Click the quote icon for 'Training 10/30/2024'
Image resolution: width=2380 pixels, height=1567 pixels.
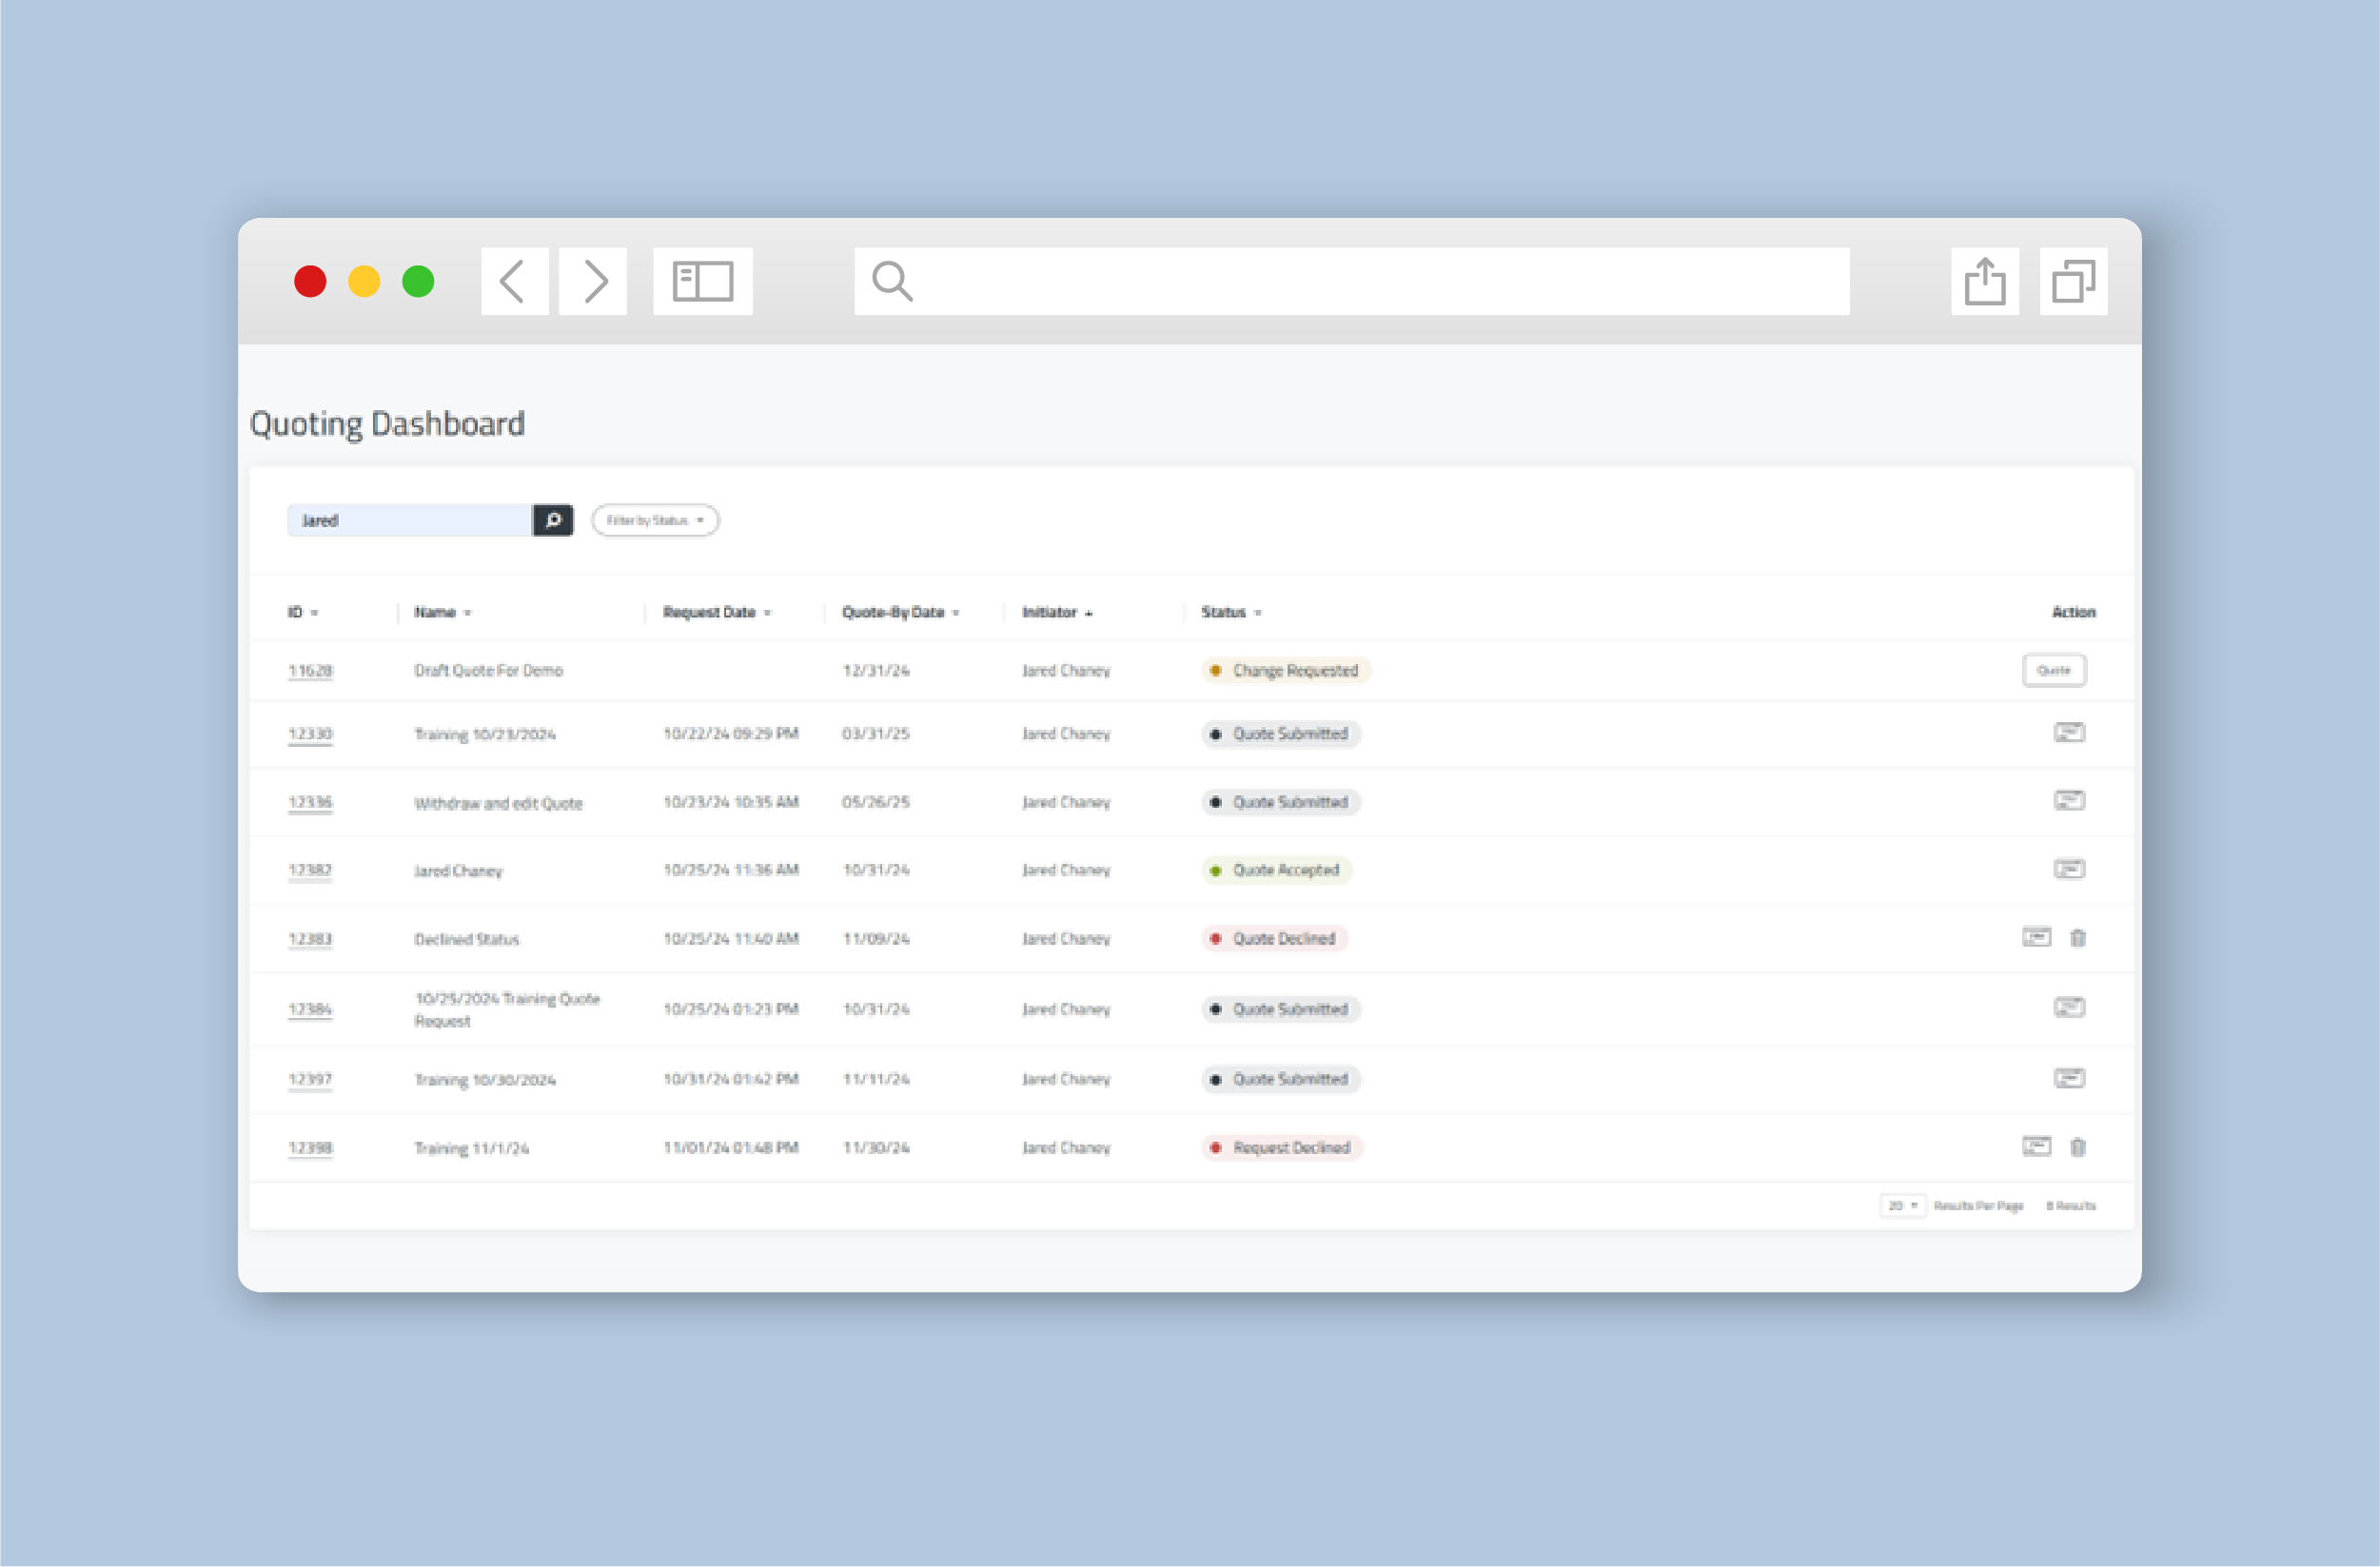(x=2069, y=1078)
